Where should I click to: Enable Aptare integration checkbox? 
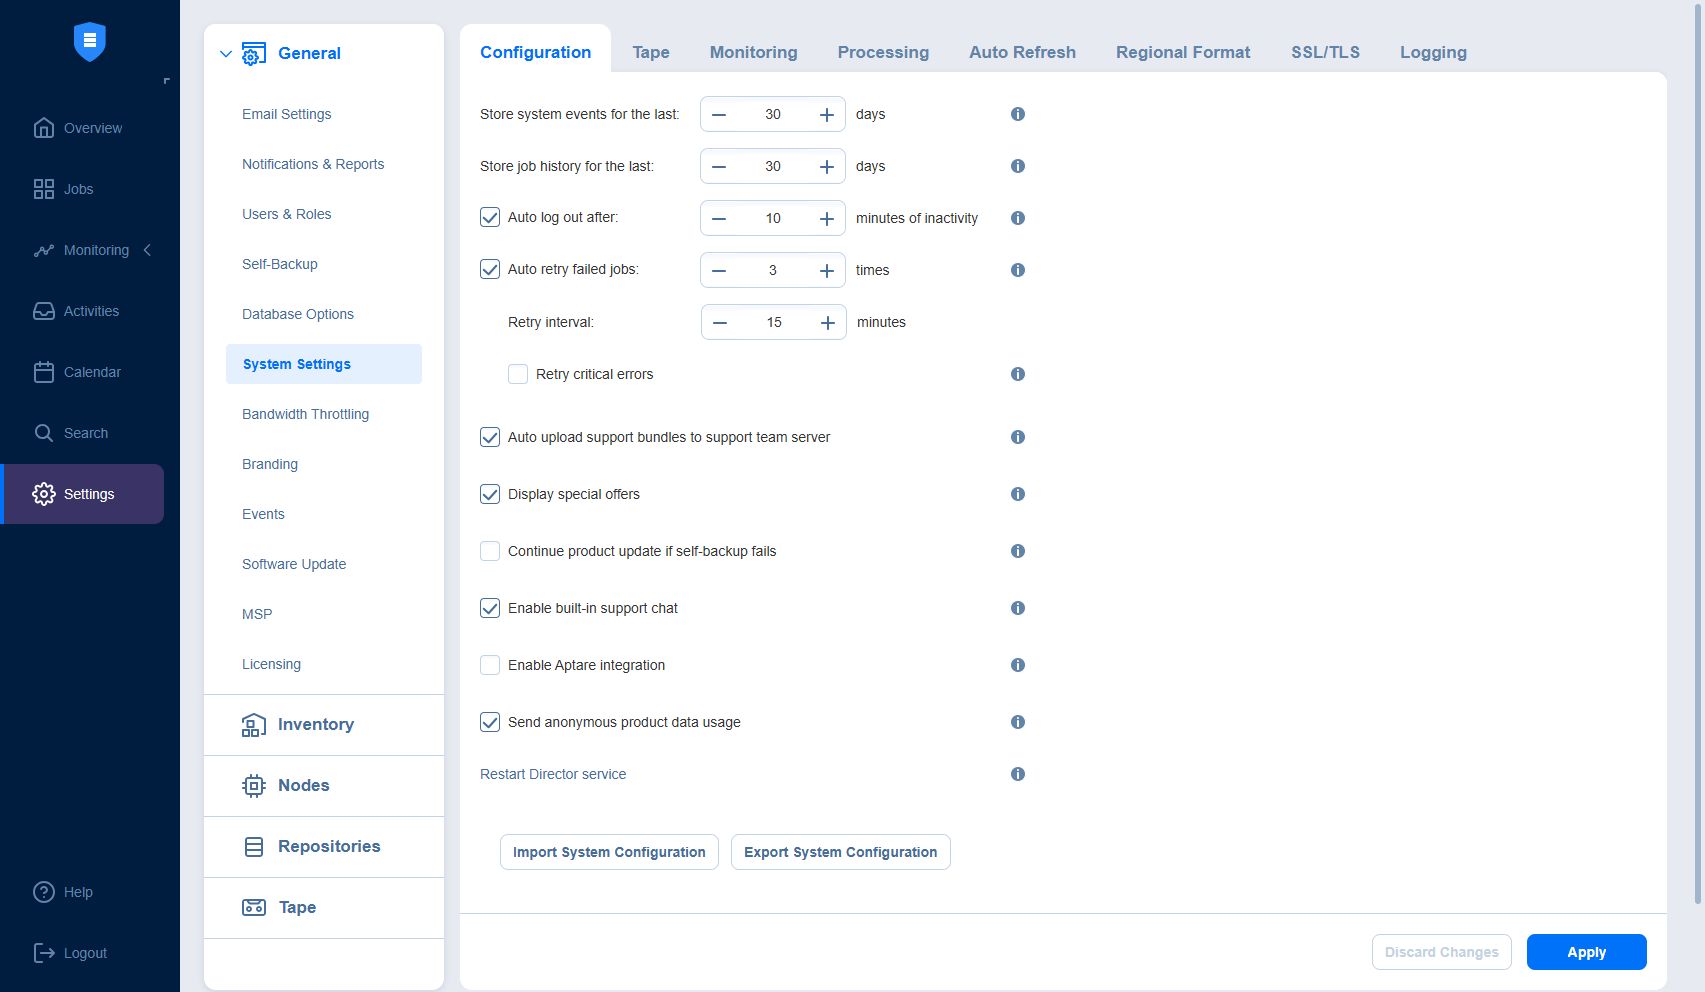490,665
